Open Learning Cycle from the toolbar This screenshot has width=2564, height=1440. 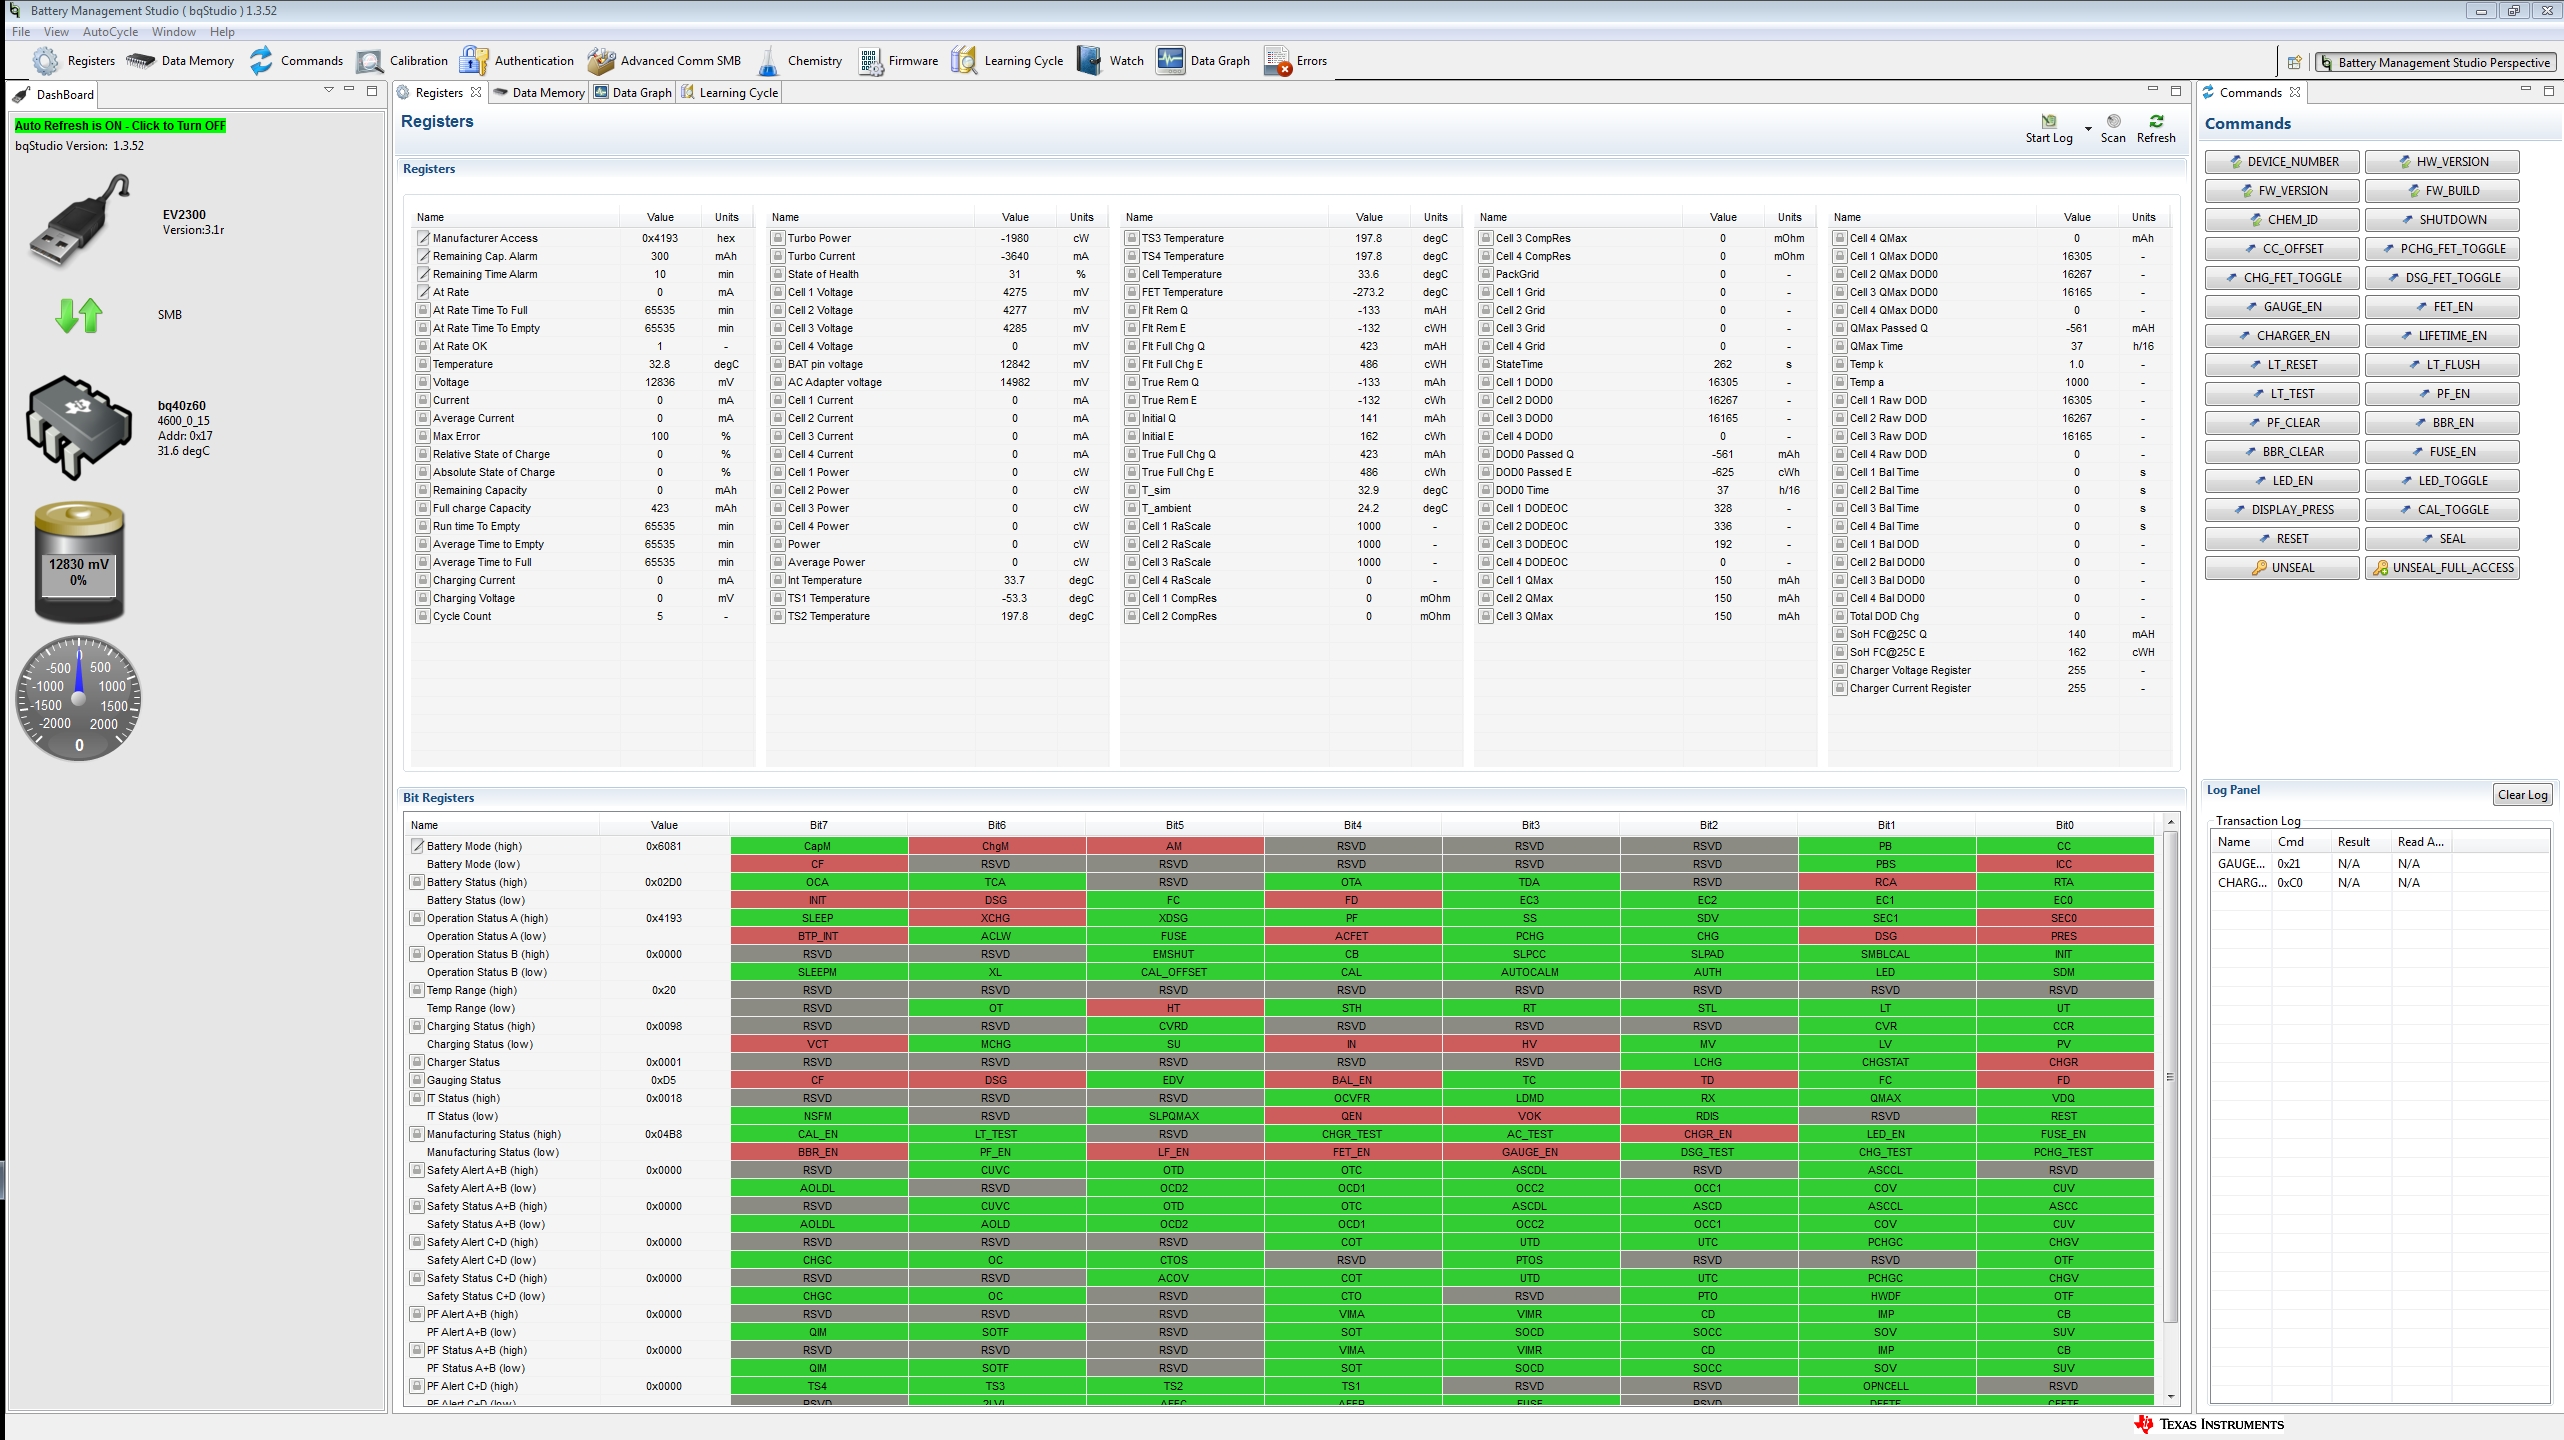1007,61
